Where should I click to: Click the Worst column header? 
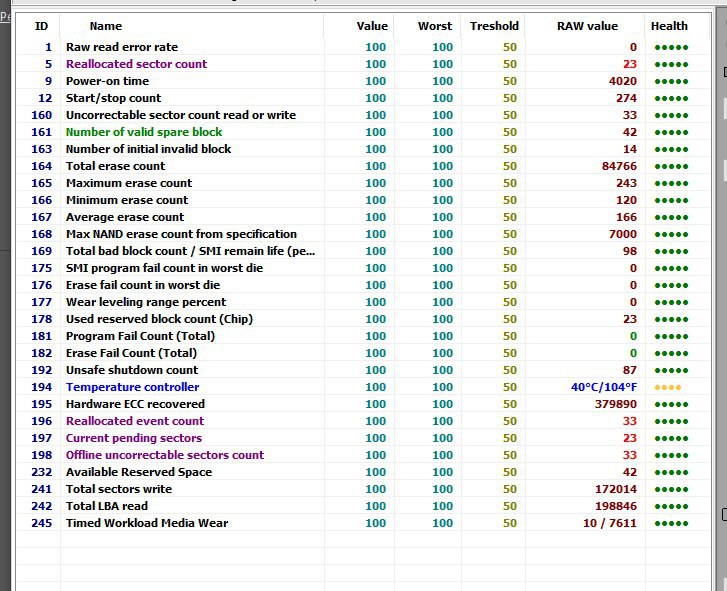tap(434, 26)
